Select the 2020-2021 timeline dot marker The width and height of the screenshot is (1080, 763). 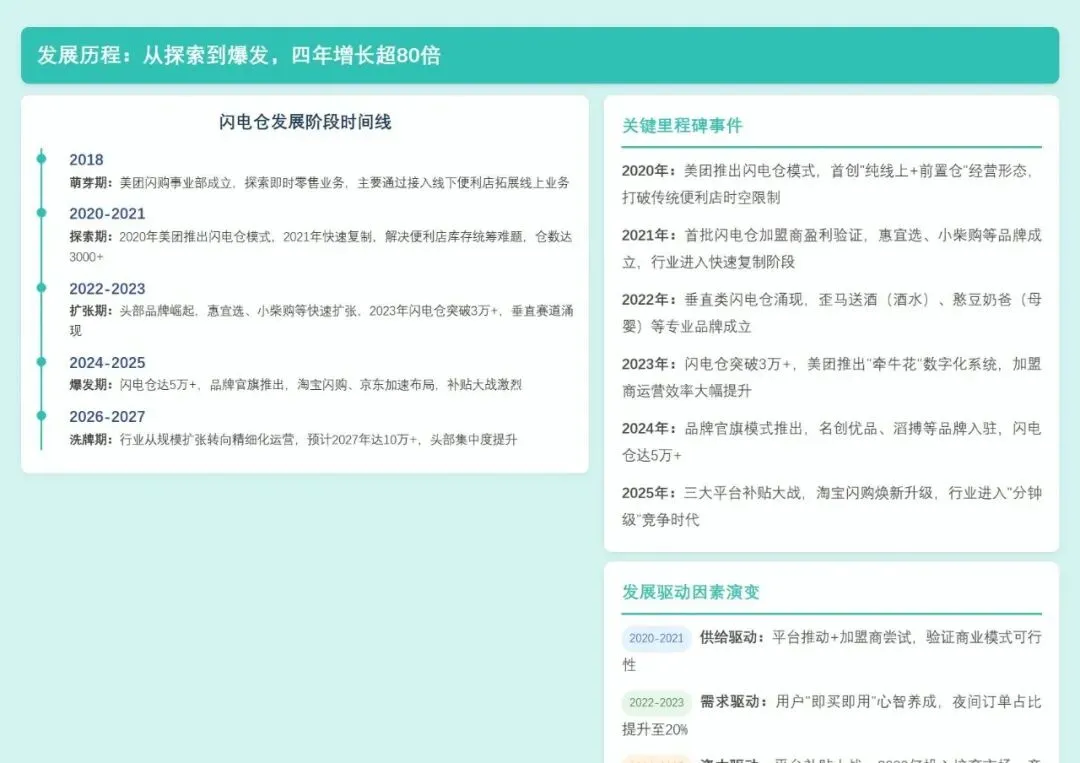pos(41,213)
